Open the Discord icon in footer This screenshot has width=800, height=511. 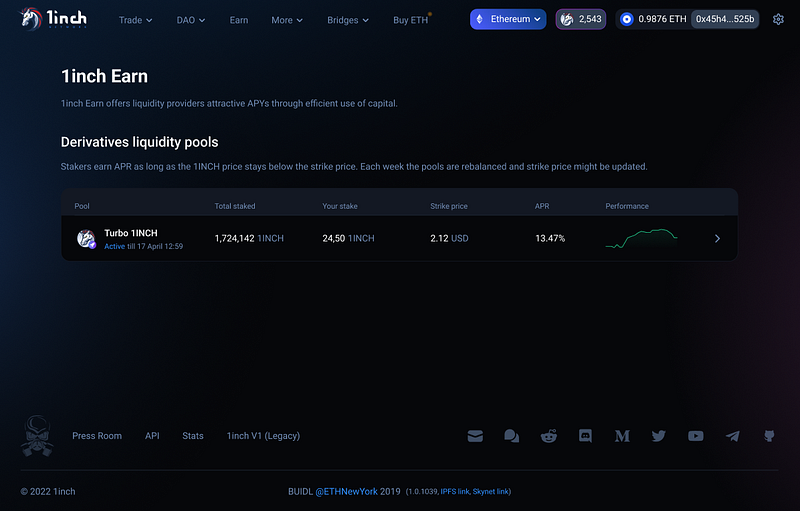pos(585,436)
